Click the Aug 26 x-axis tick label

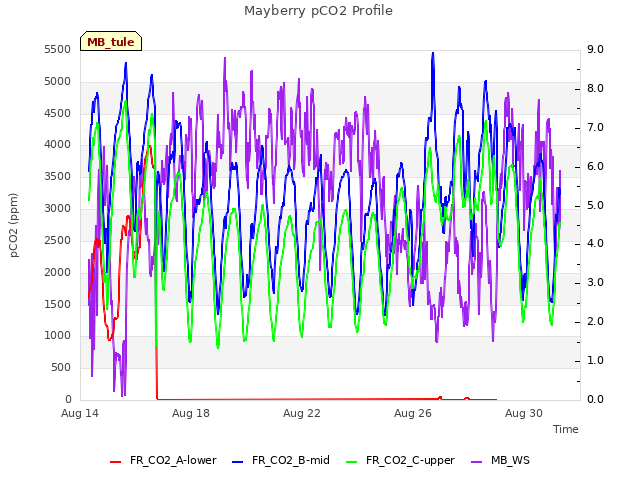click(x=413, y=413)
